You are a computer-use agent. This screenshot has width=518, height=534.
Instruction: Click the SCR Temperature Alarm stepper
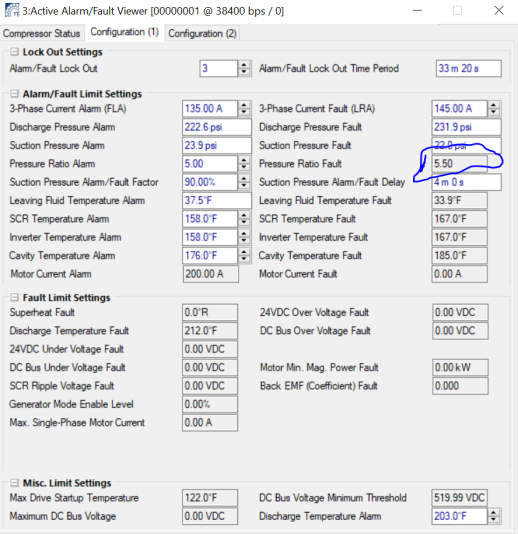pyautogui.click(x=244, y=219)
